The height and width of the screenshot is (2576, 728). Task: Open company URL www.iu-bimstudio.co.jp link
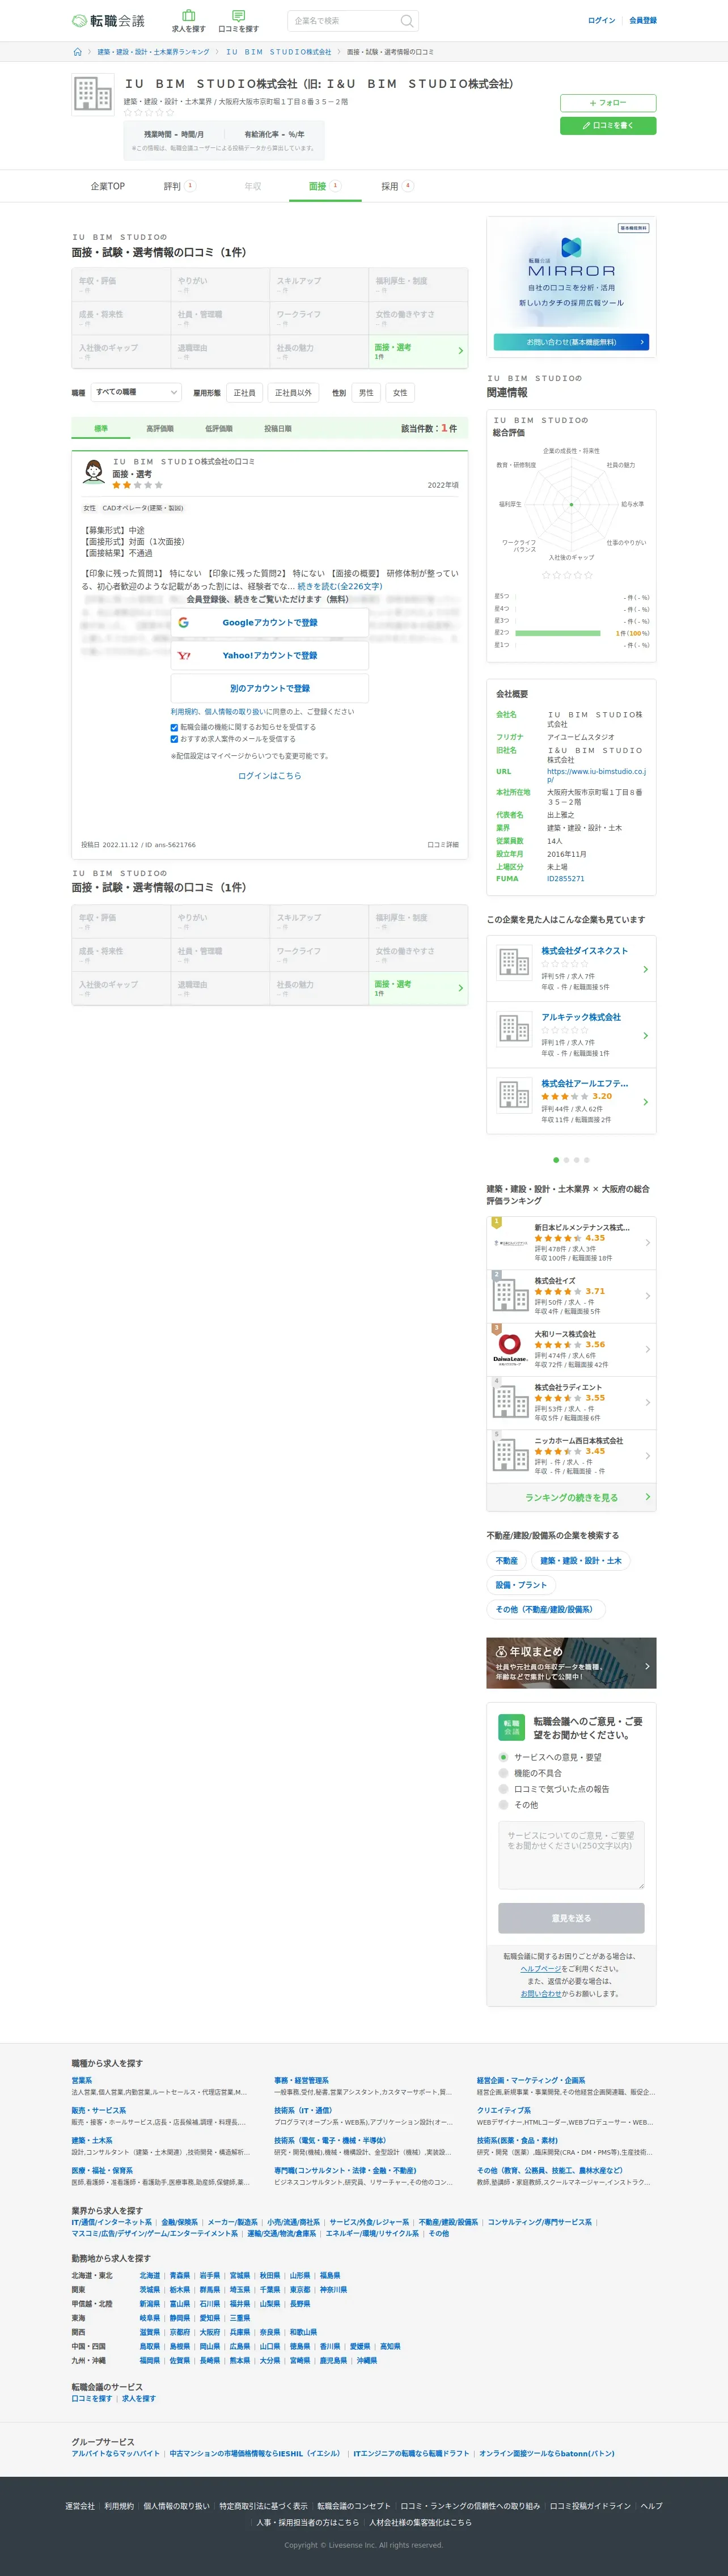click(596, 775)
